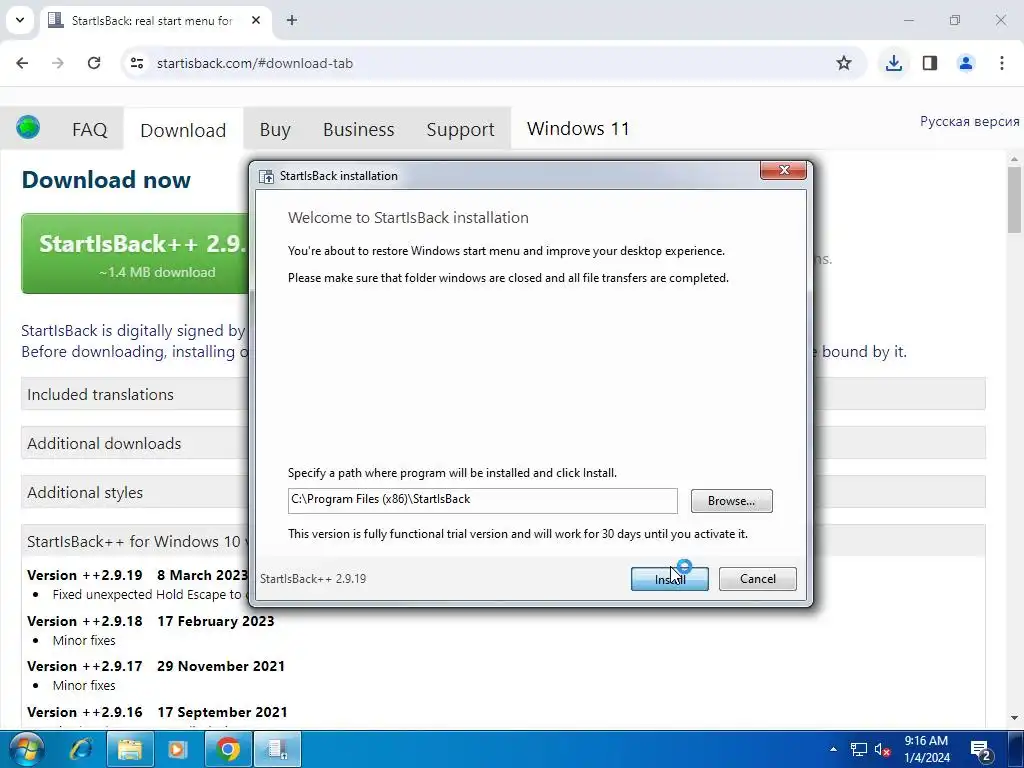Open the clock showing 9:16 AM
The height and width of the screenshot is (768, 1024).
coord(927,749)
